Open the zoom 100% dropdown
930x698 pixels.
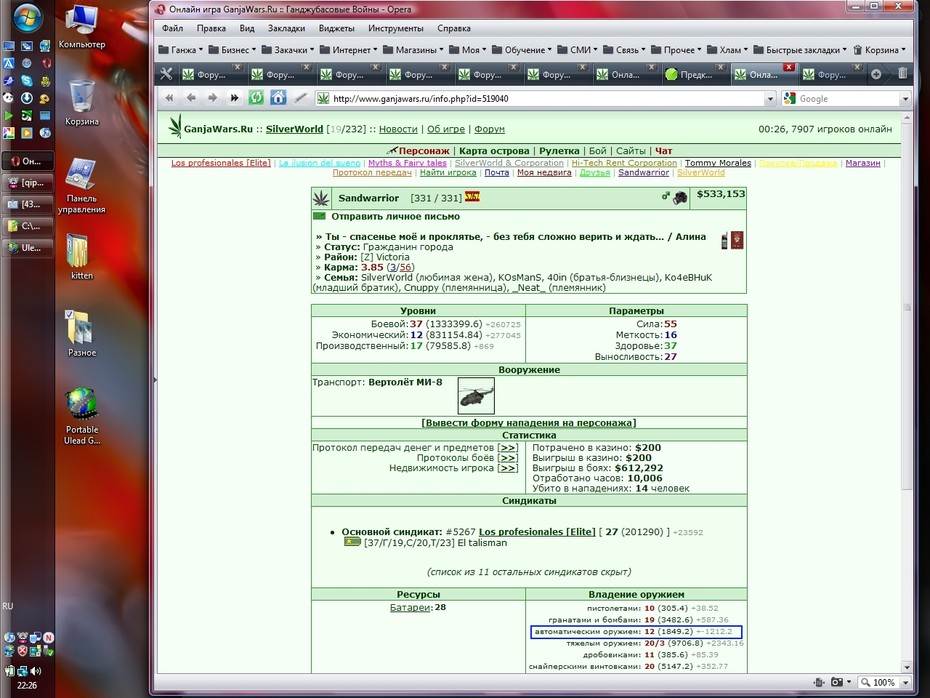pos(905,683)
